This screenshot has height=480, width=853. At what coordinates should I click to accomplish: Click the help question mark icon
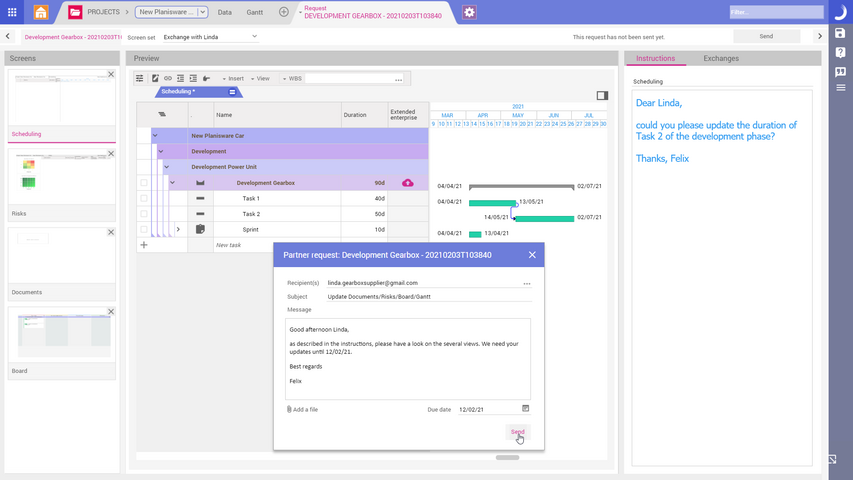(840, 51)
